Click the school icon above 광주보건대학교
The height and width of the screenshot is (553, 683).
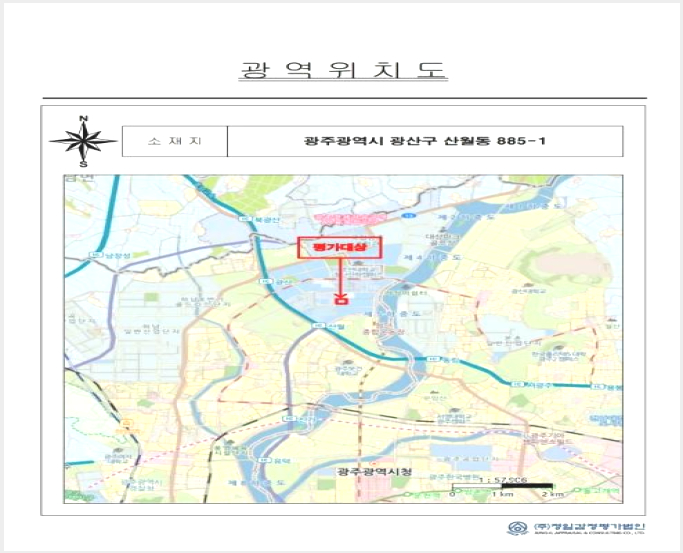347,362
